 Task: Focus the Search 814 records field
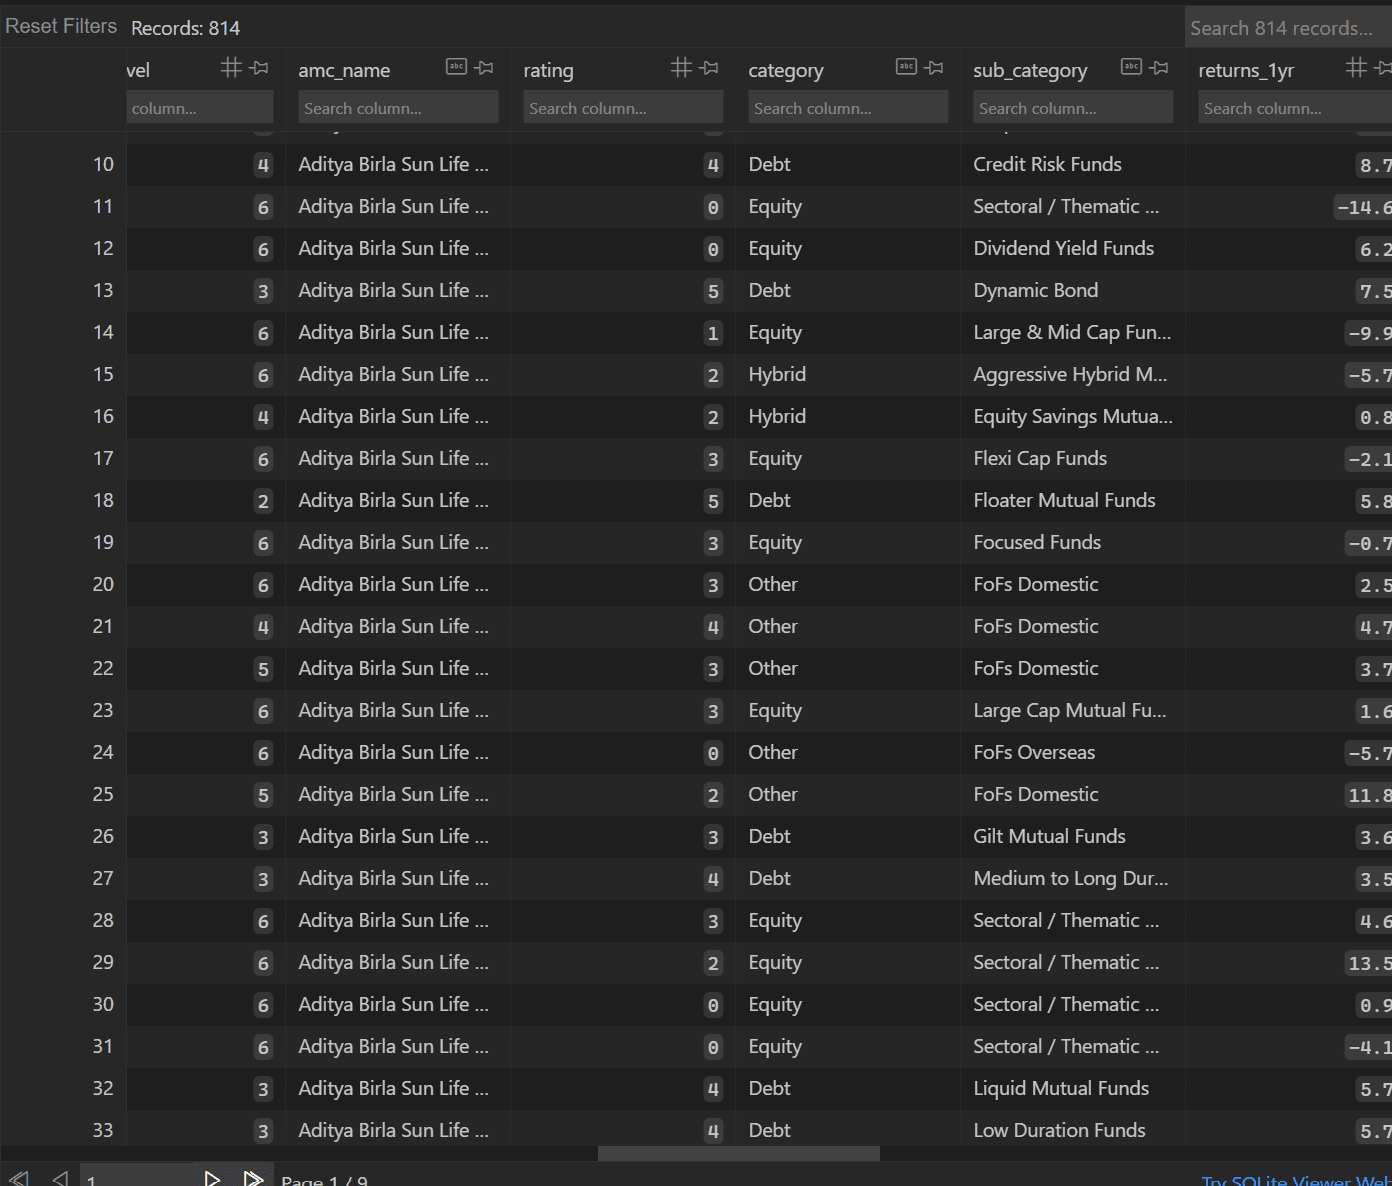pyautogui.click(x=1288, y=28)
